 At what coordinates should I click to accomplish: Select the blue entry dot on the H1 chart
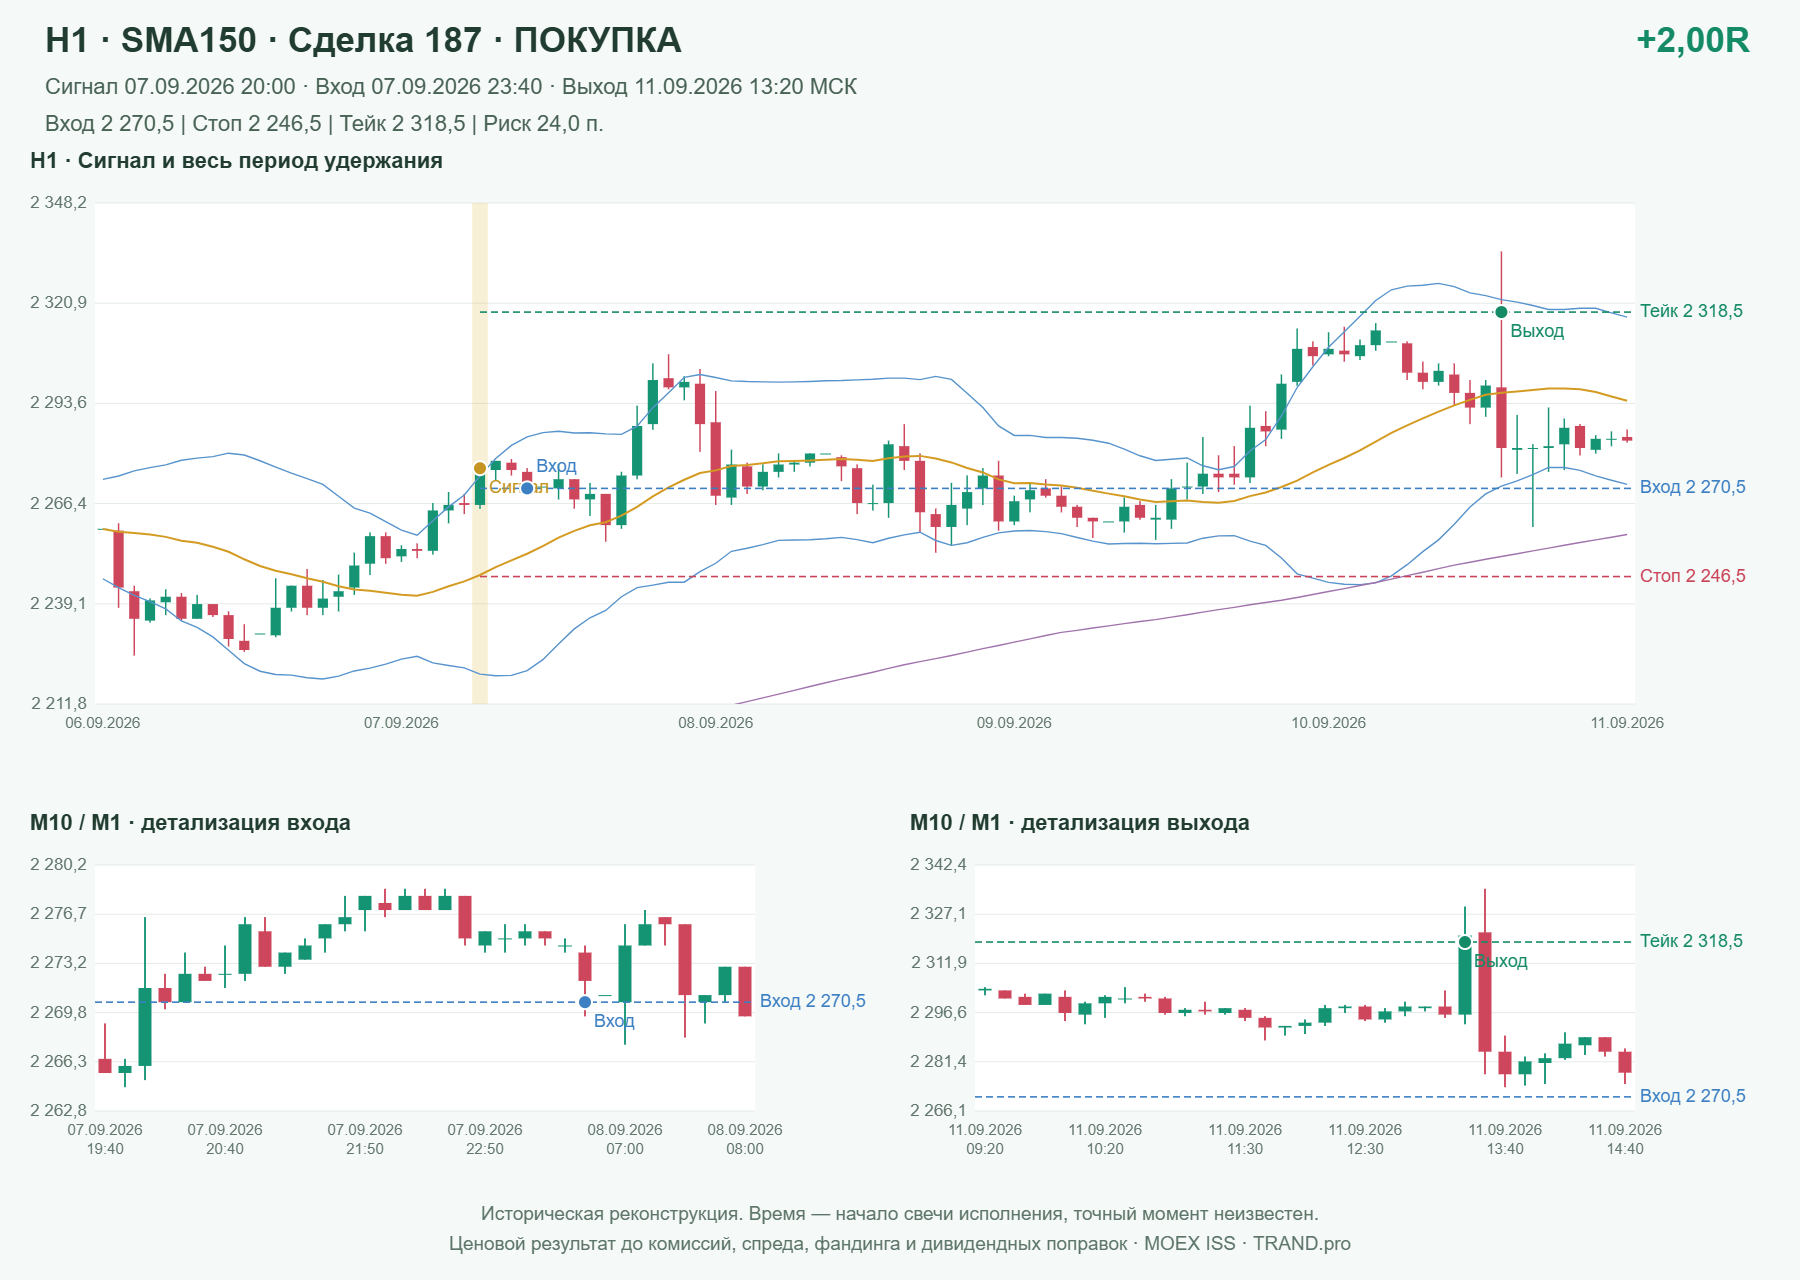527,488
